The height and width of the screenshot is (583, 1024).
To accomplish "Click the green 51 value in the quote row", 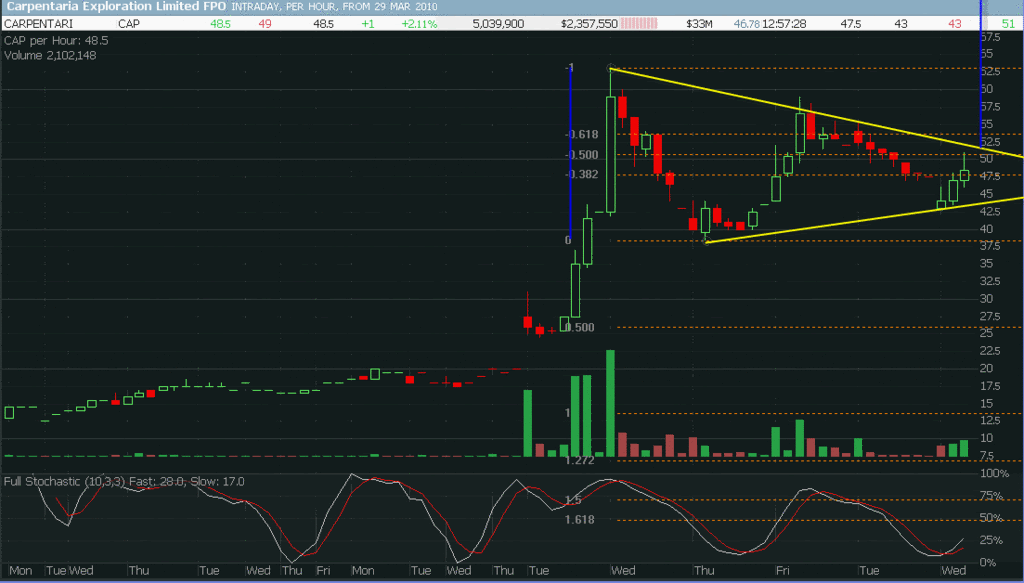I will click(1008, 24).
